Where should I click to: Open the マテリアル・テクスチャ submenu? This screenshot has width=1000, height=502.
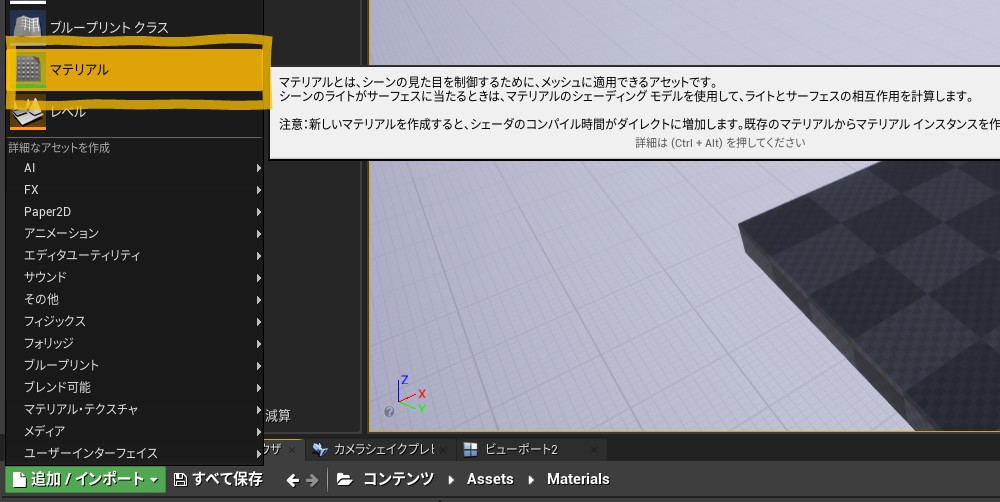[x=135, y=409]
